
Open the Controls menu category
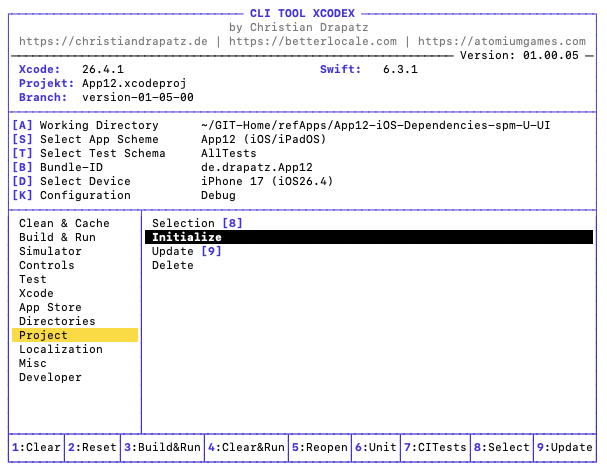coord(47,265)
